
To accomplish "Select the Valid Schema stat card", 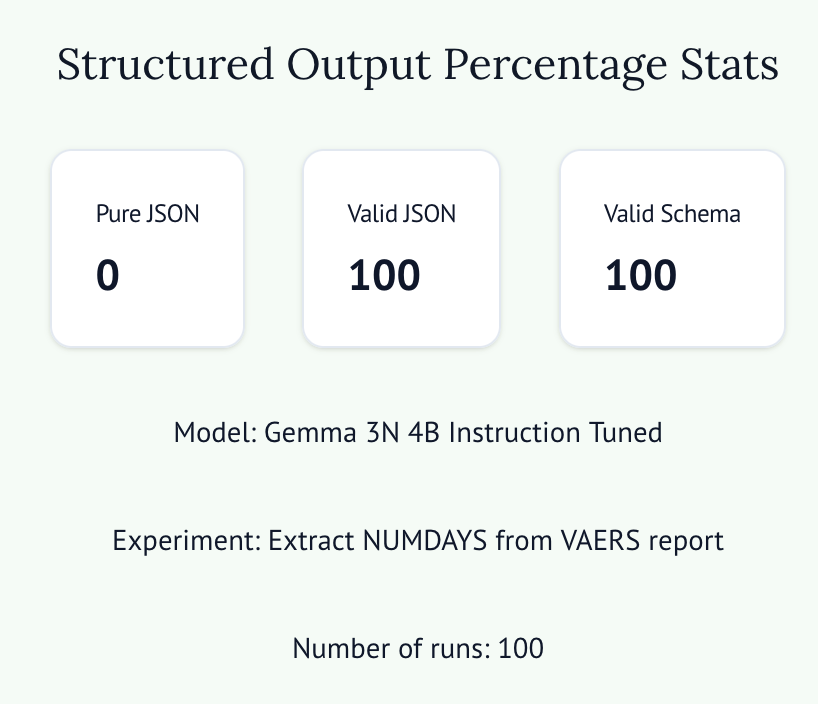I will [x=672, y=248].
